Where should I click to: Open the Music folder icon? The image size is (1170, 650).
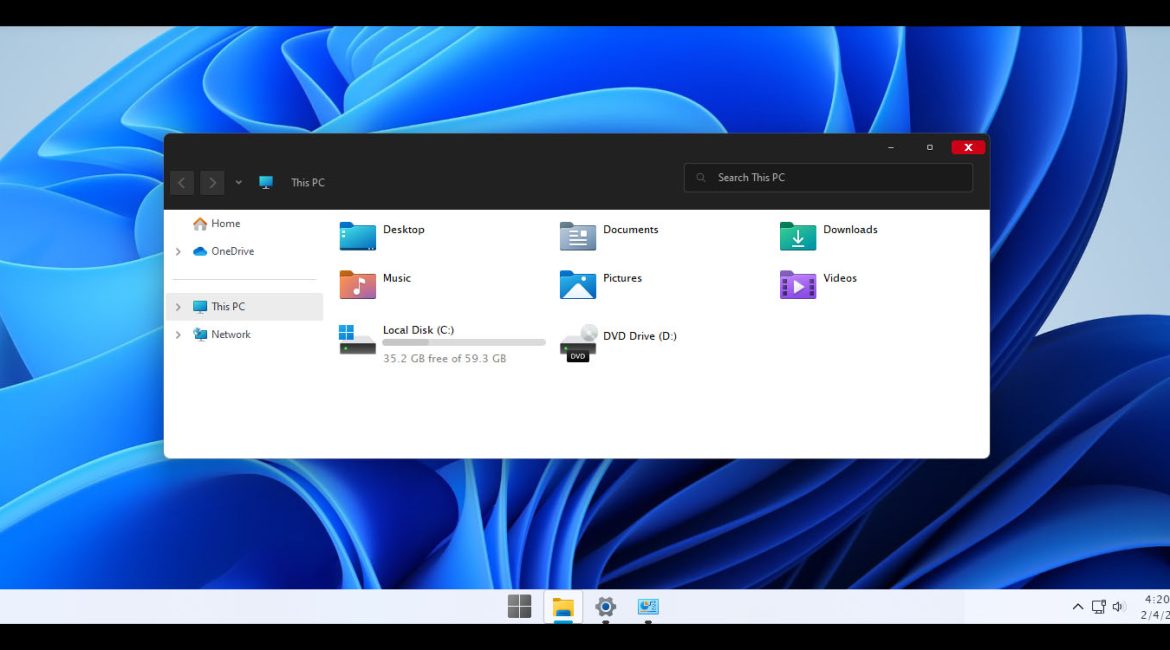[357, 284]
